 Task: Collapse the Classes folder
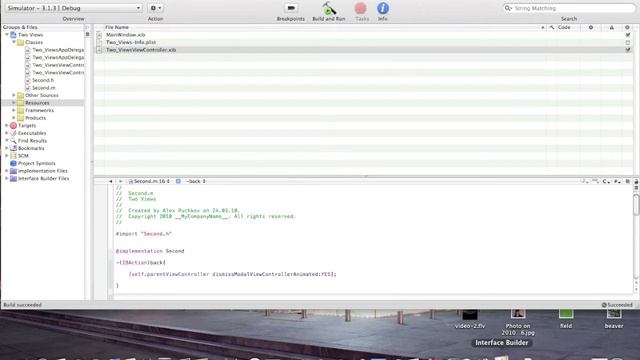13,42
